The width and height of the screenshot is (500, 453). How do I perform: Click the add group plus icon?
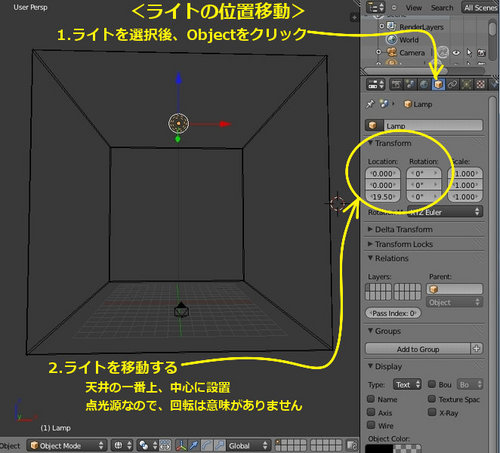[477, 349]
